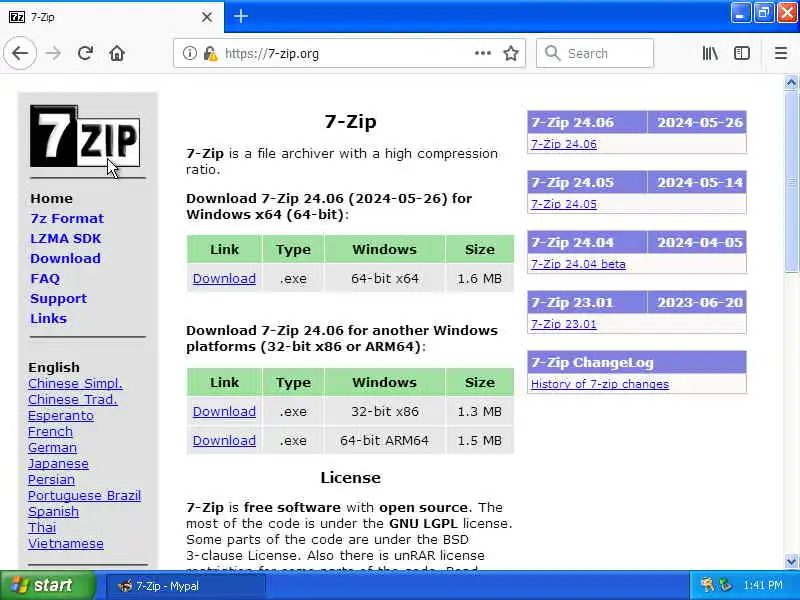Screen dimensions: 800x600
Task: Open the 7z Format page
Action: [67, 218]
